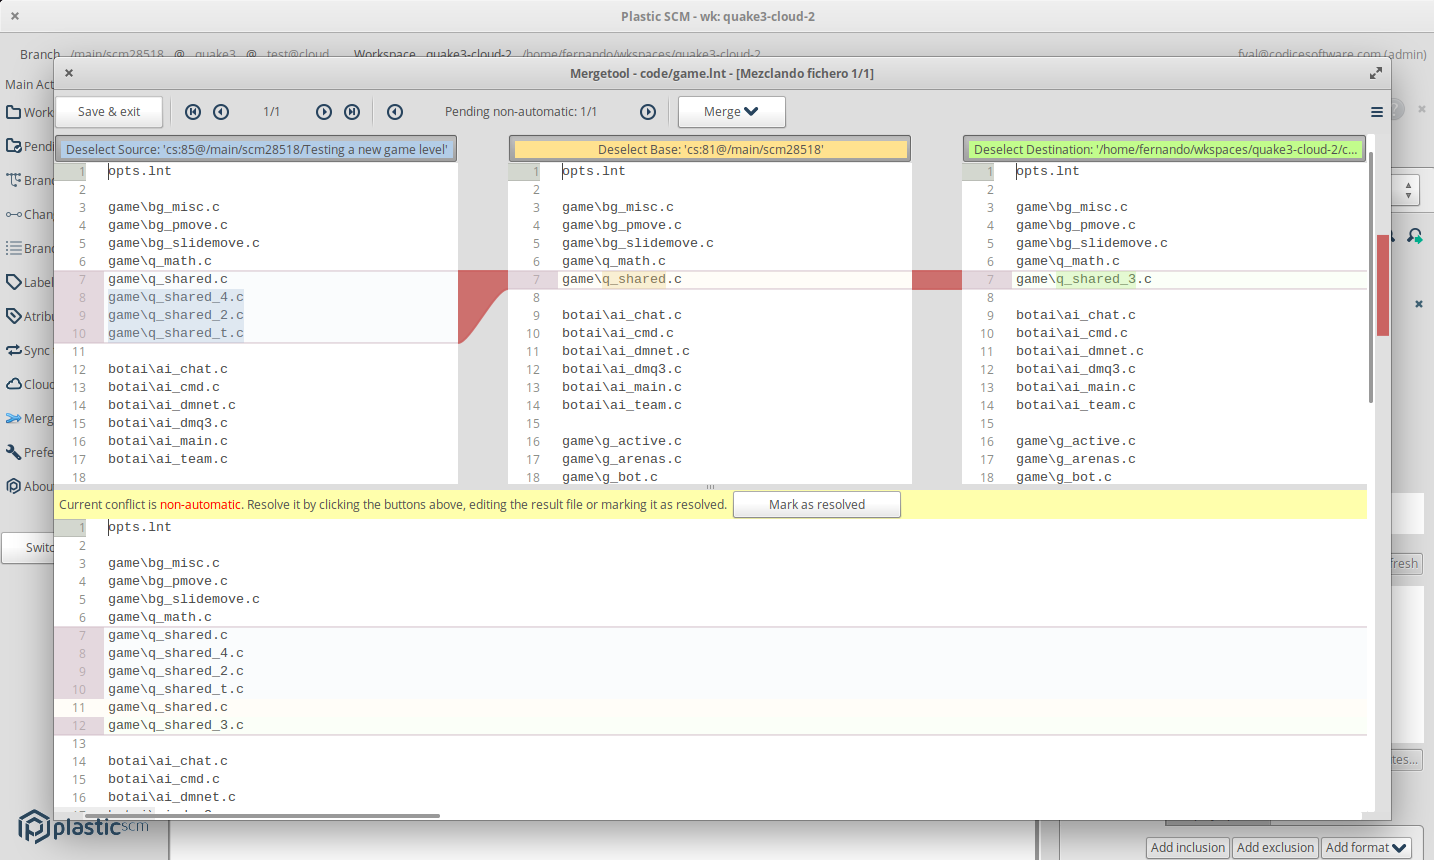The width and height of the screenshot is (1434, 860).
Task: Click the Add inclusion button
Action: (x=1188, y=848)
